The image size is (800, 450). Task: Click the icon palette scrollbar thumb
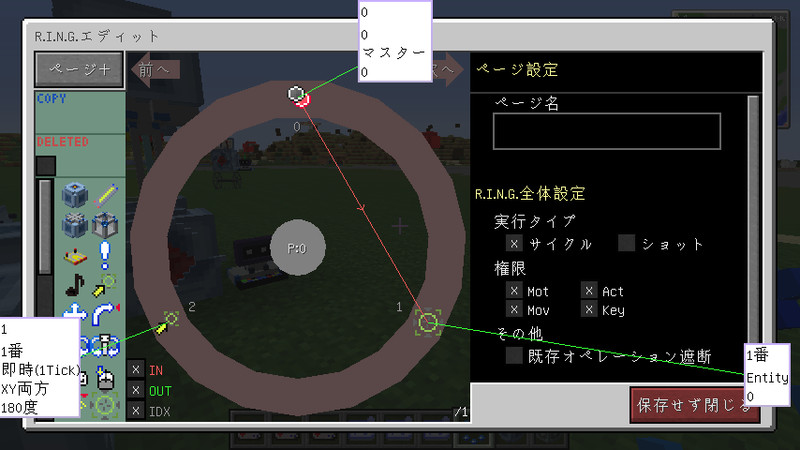pyautogui.click(x=45, y=227)
